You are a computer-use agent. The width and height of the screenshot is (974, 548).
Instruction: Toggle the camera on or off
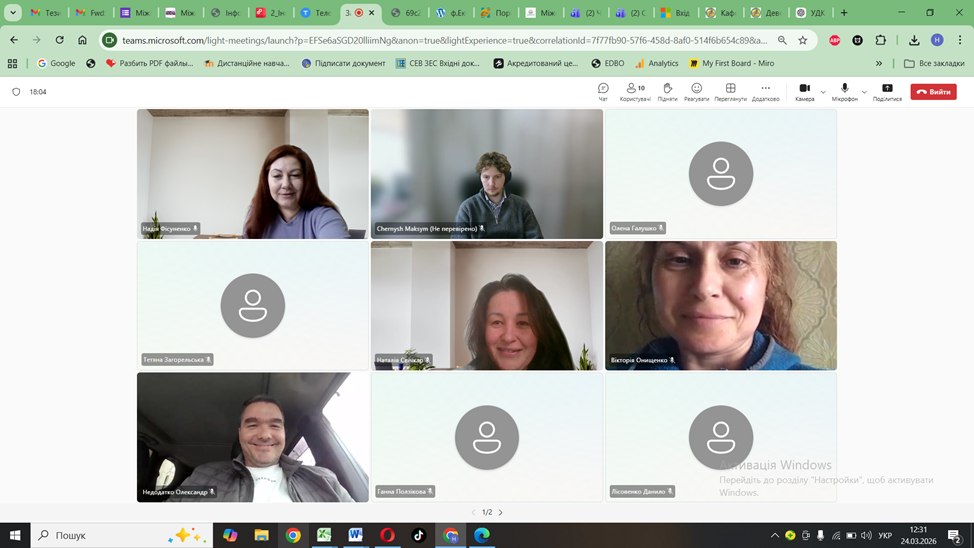[x=804, y=91]
